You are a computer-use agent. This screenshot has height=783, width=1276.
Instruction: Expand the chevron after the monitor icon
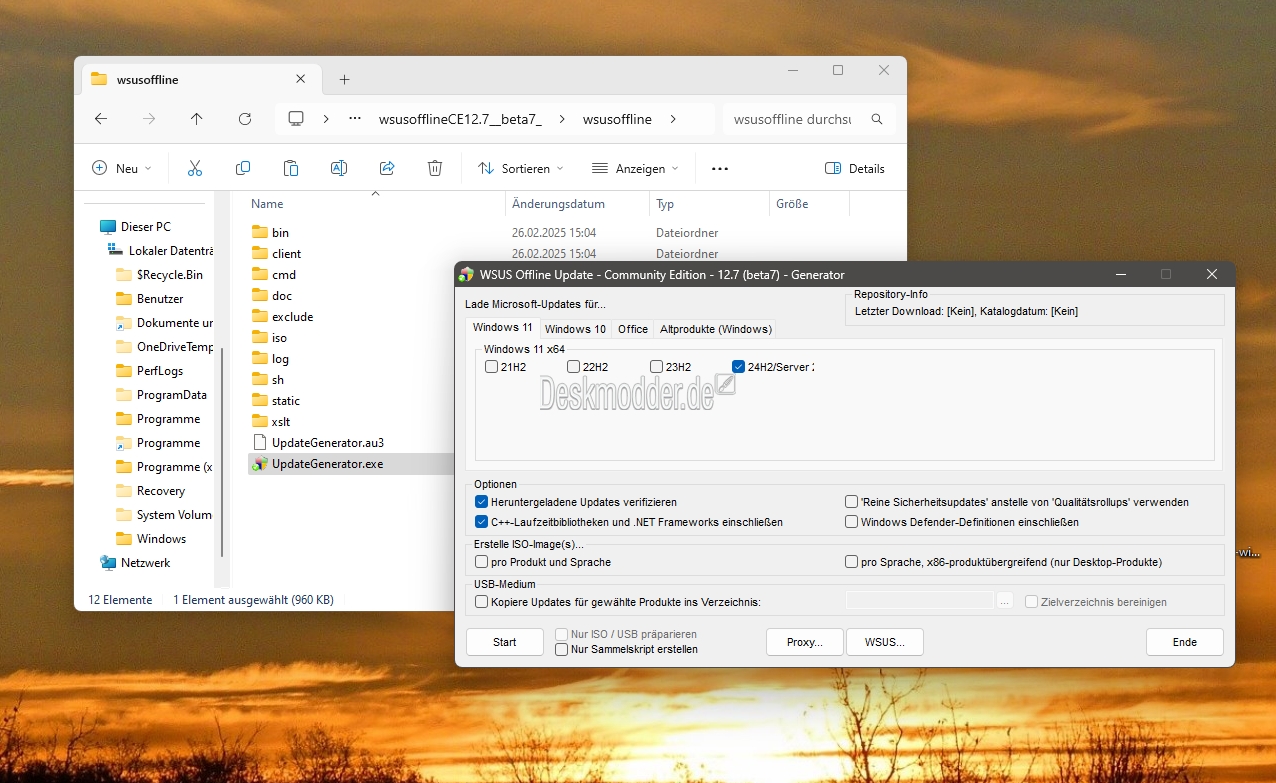pos(326,119)
